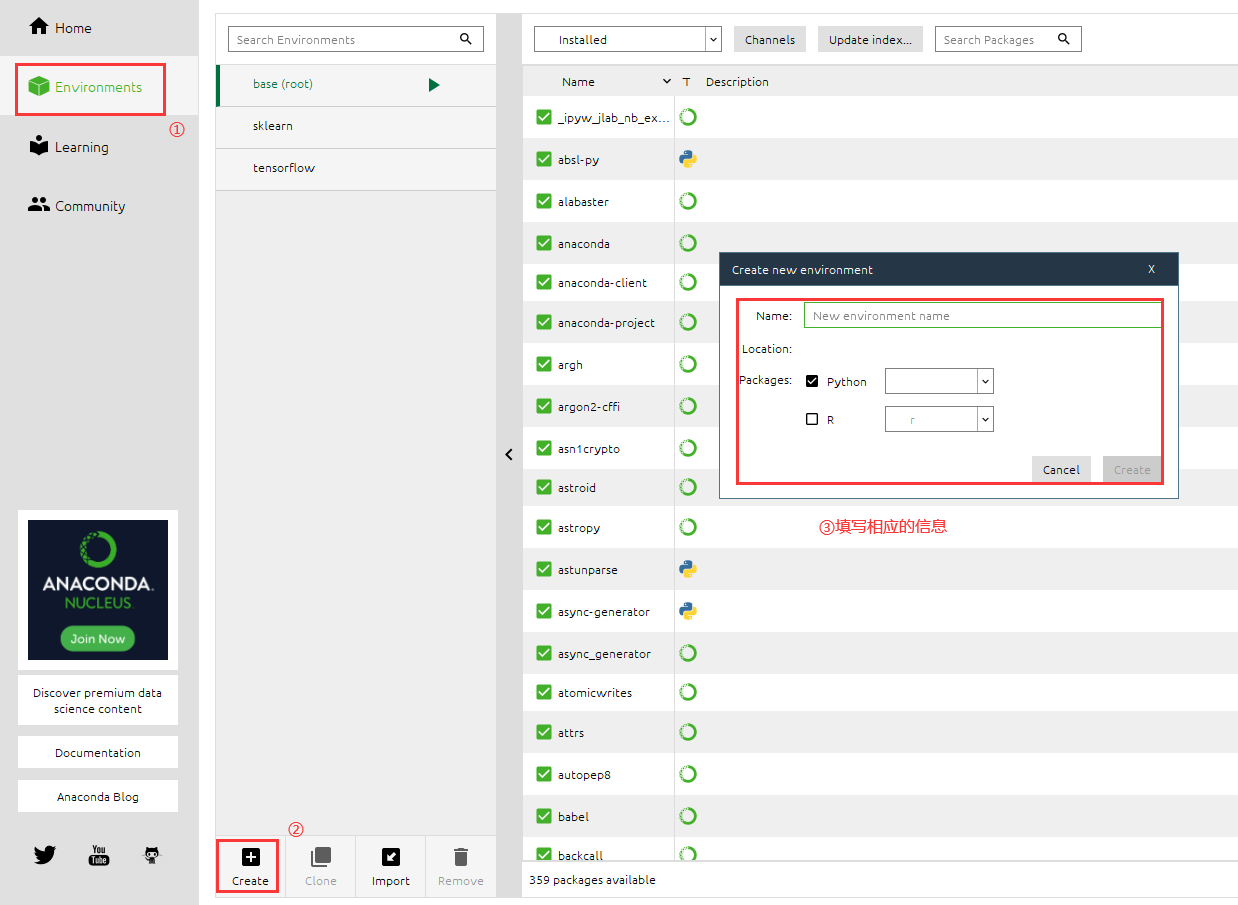Select the sklearn environment
1238x905 pixels.
(356, 127)
